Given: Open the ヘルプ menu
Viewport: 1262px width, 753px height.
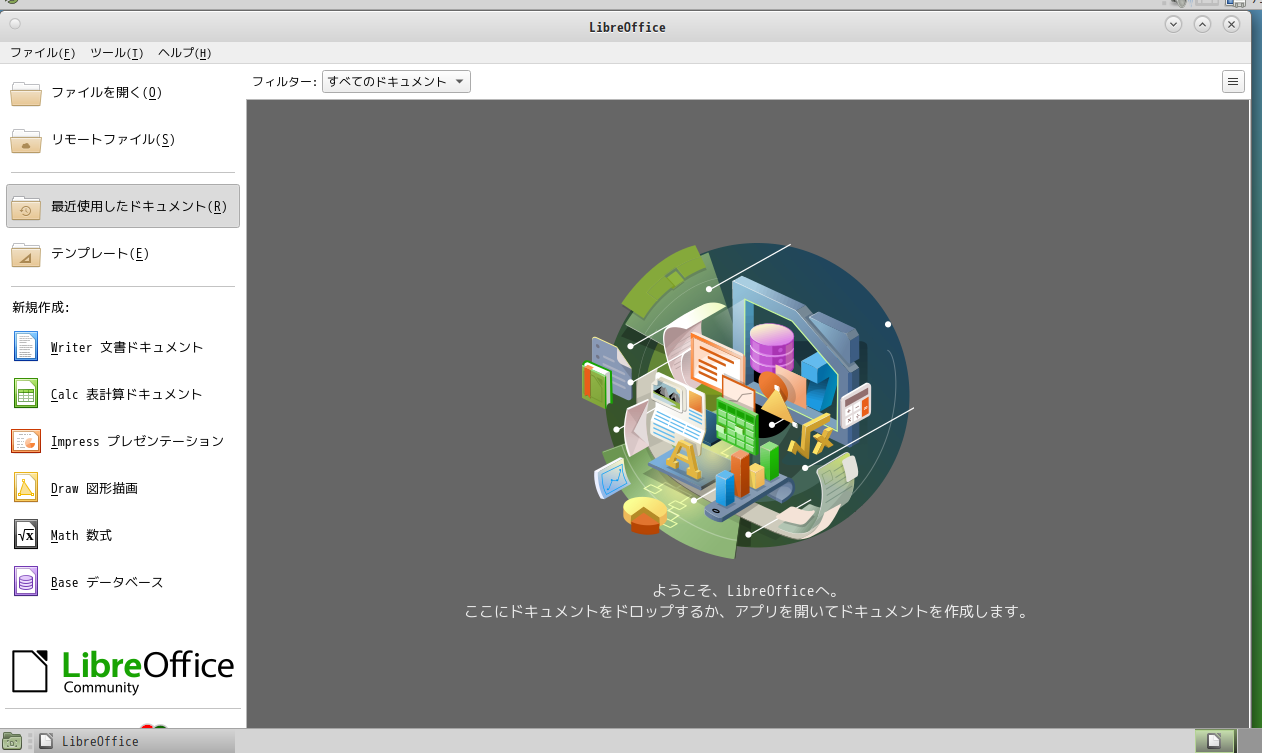Looking at the screenshot, I should 184,53.
